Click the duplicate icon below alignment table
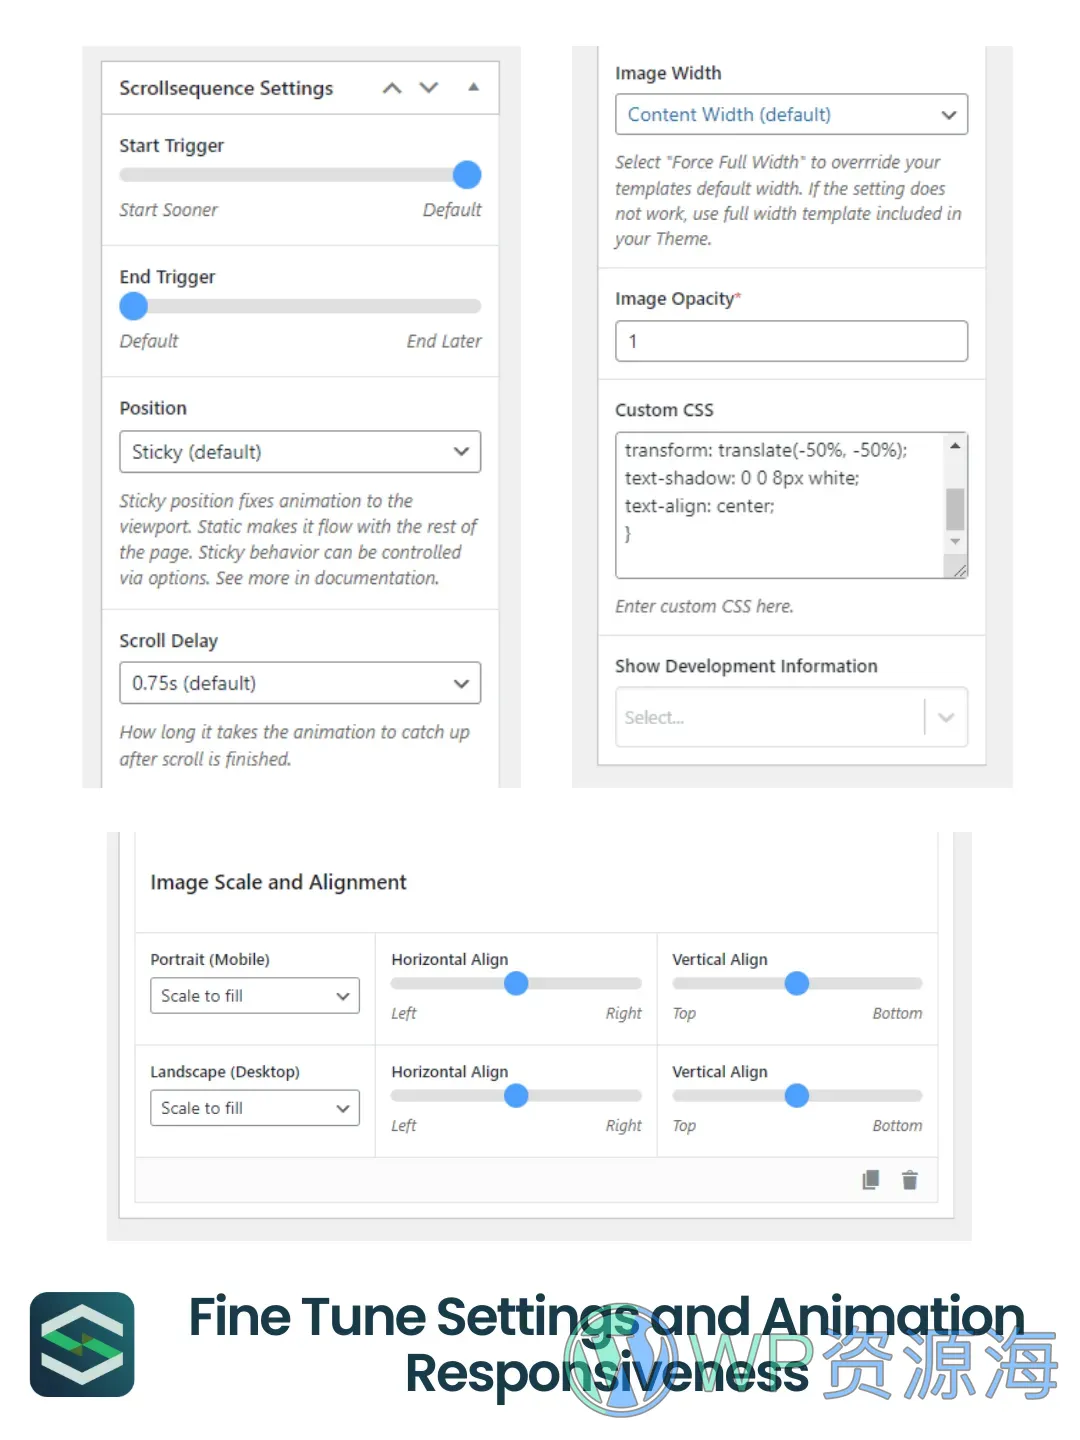1080x1440 pixels. (871, 1180)
